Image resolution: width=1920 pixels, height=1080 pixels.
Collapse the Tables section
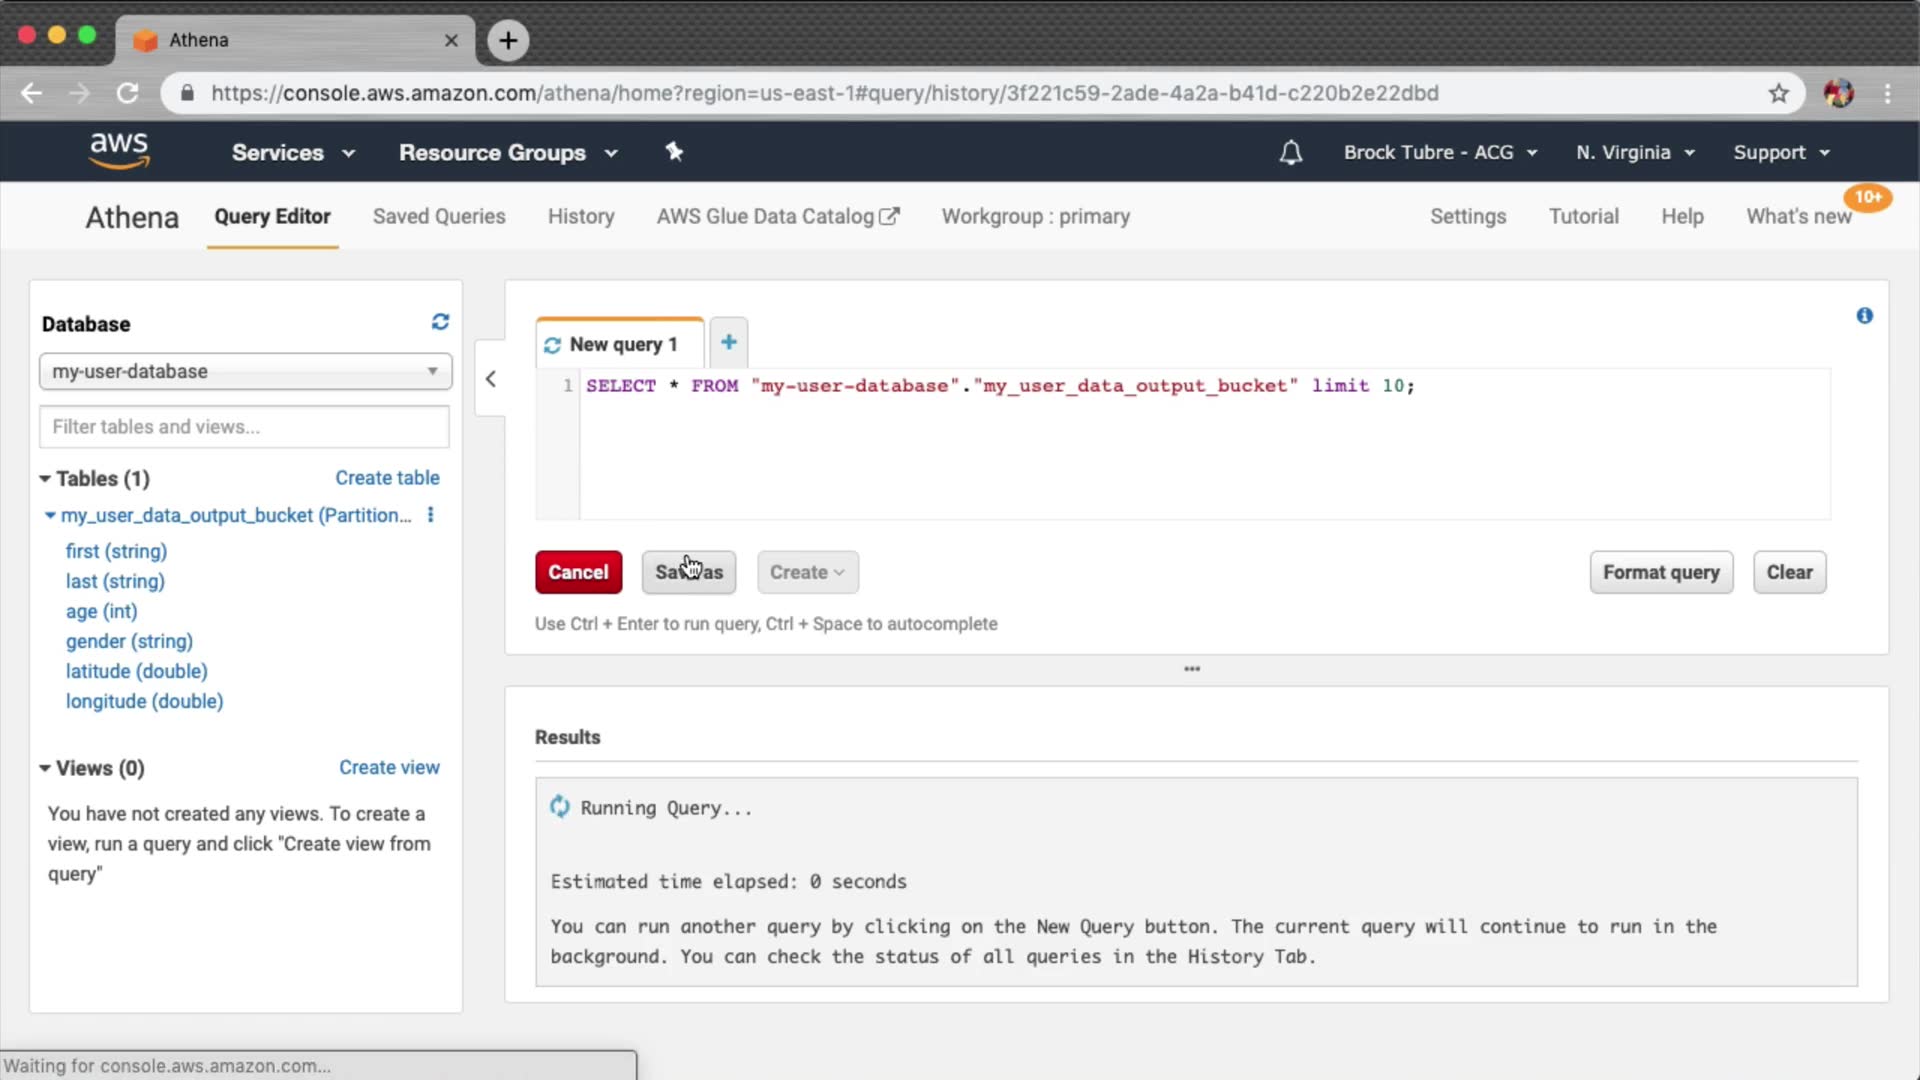(x=45, y=479)
